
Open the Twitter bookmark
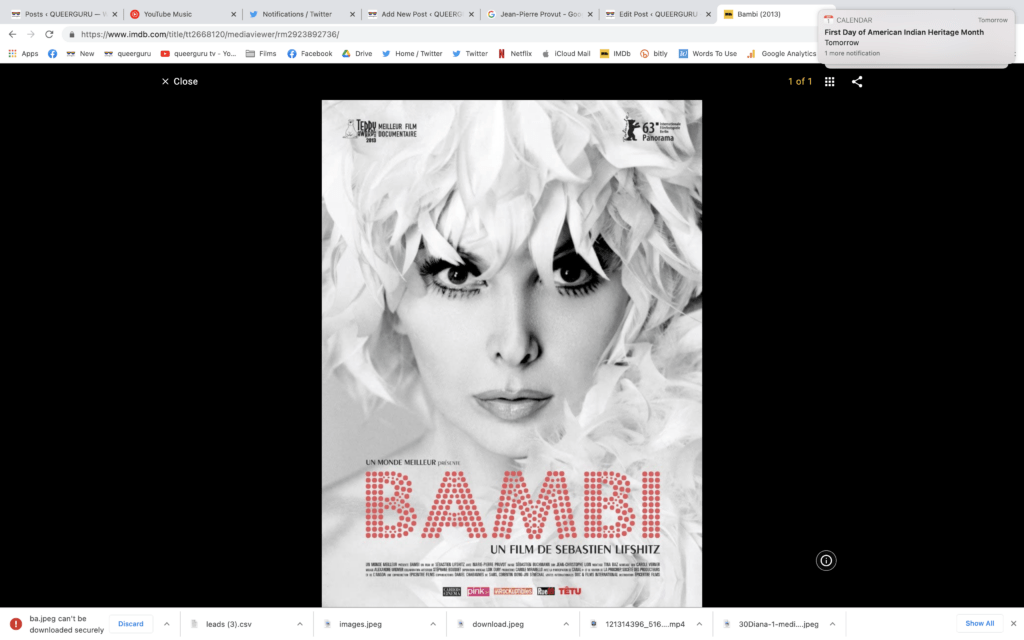pyautogui.click(x=470, y=54)
